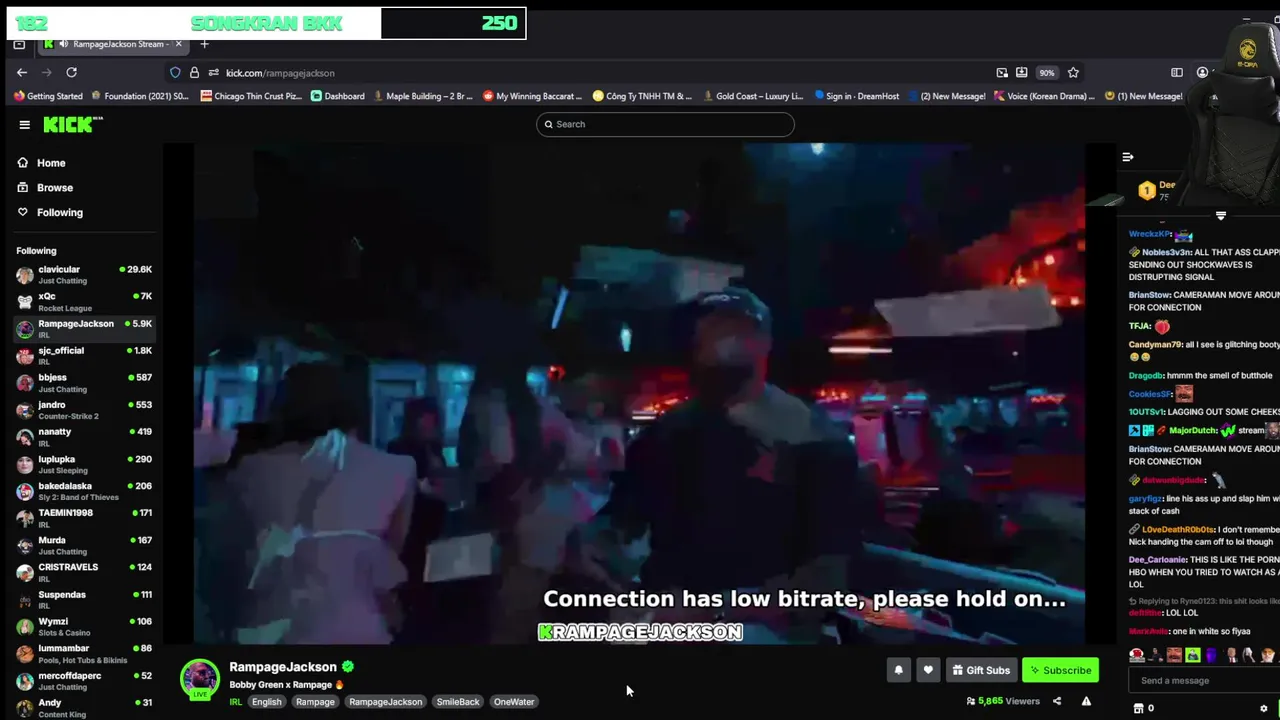Viewport: 1280px width, 720px height.
Task: Open TAEMIN1998 channel in the sidebar
Action: pyautogui.click(x=84, y=518)
